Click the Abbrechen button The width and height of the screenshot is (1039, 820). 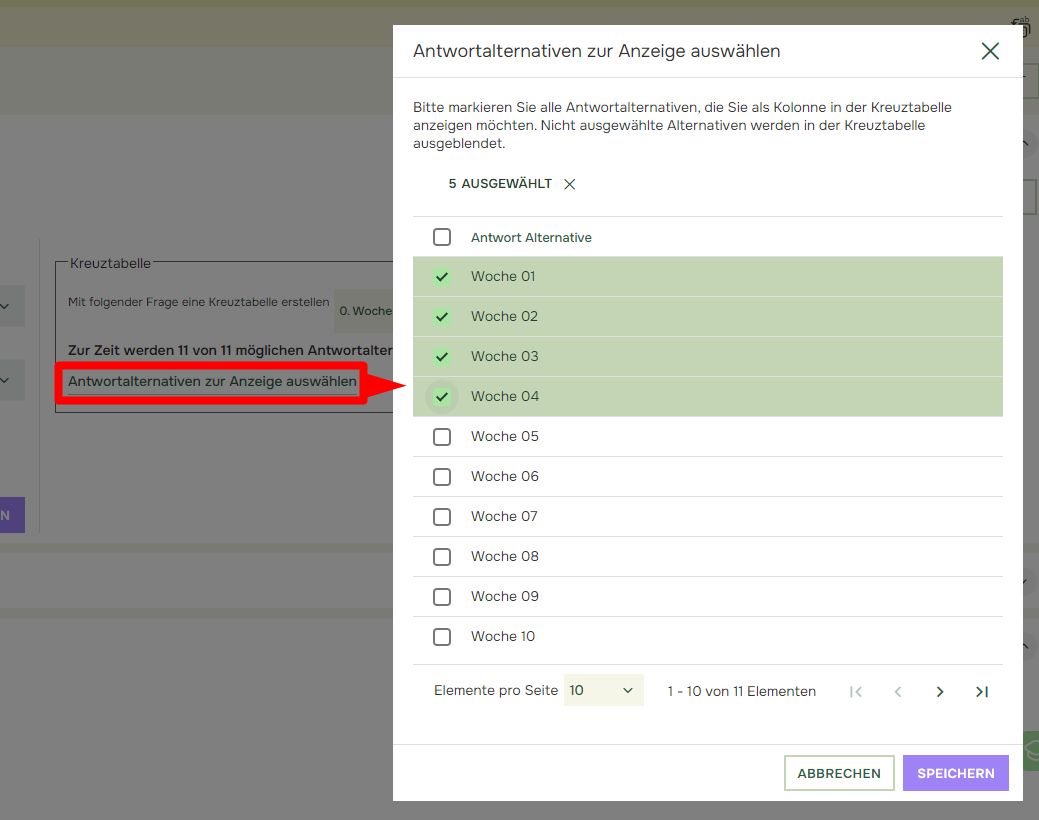click(x=839, y=773)
